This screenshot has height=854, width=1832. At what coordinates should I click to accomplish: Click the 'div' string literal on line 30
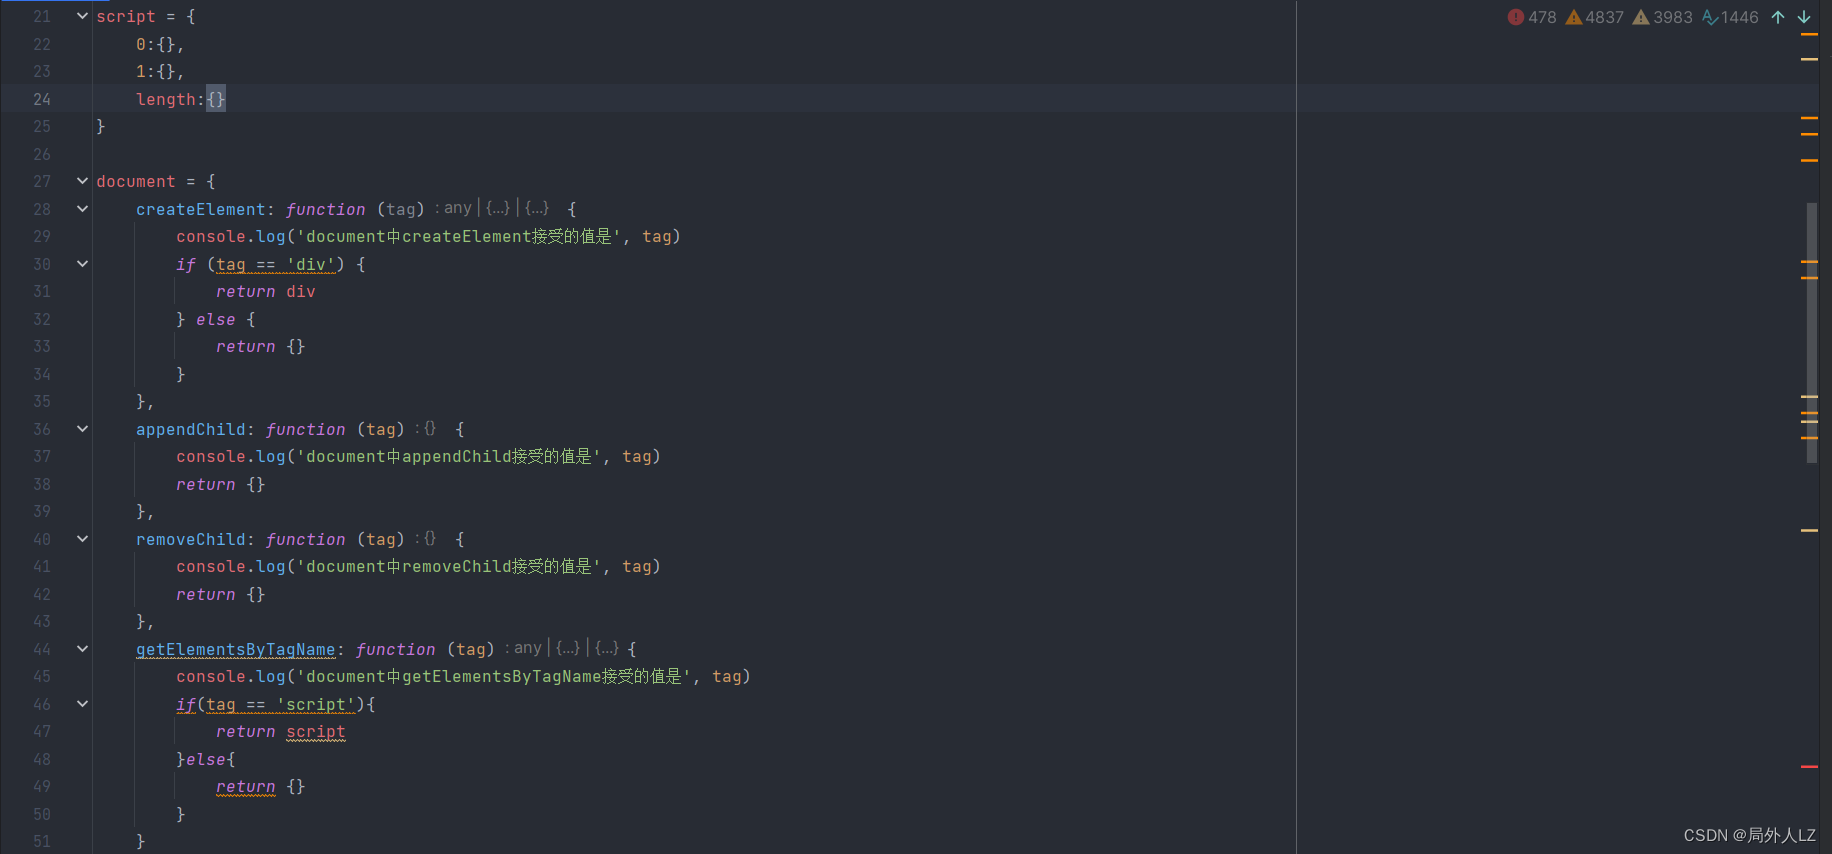click(x=311, y=264)
